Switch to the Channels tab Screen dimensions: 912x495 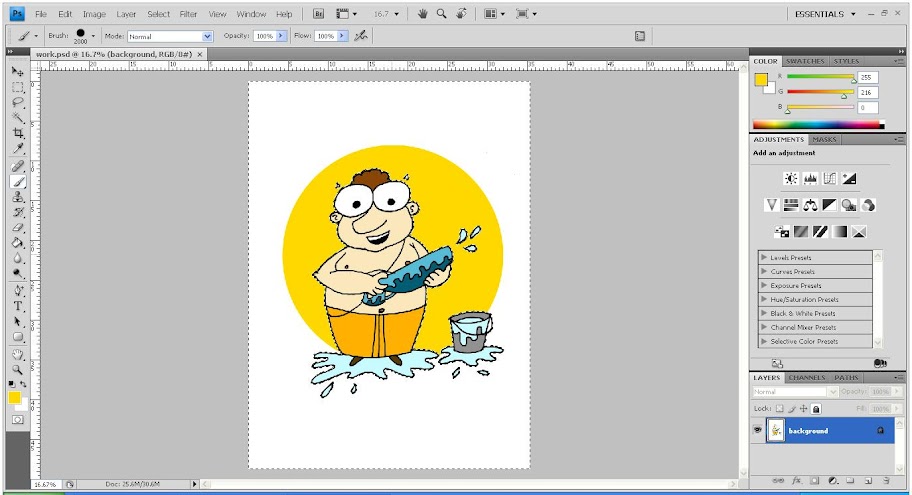(x=807, y=378)
